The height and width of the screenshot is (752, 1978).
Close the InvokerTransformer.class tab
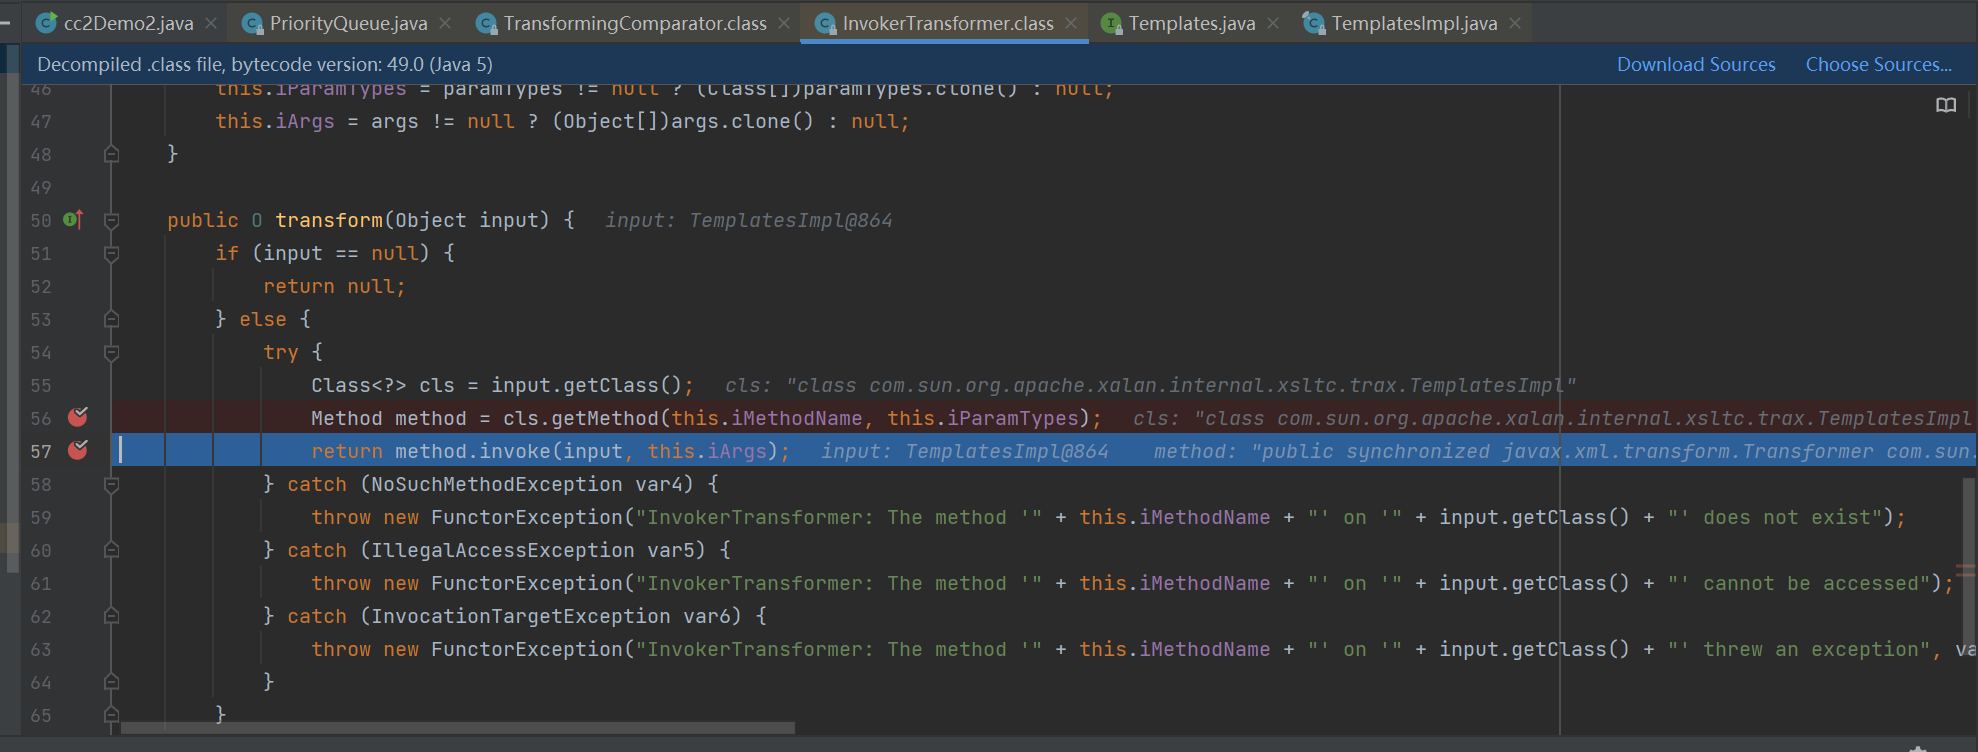tap(1071, 23)
